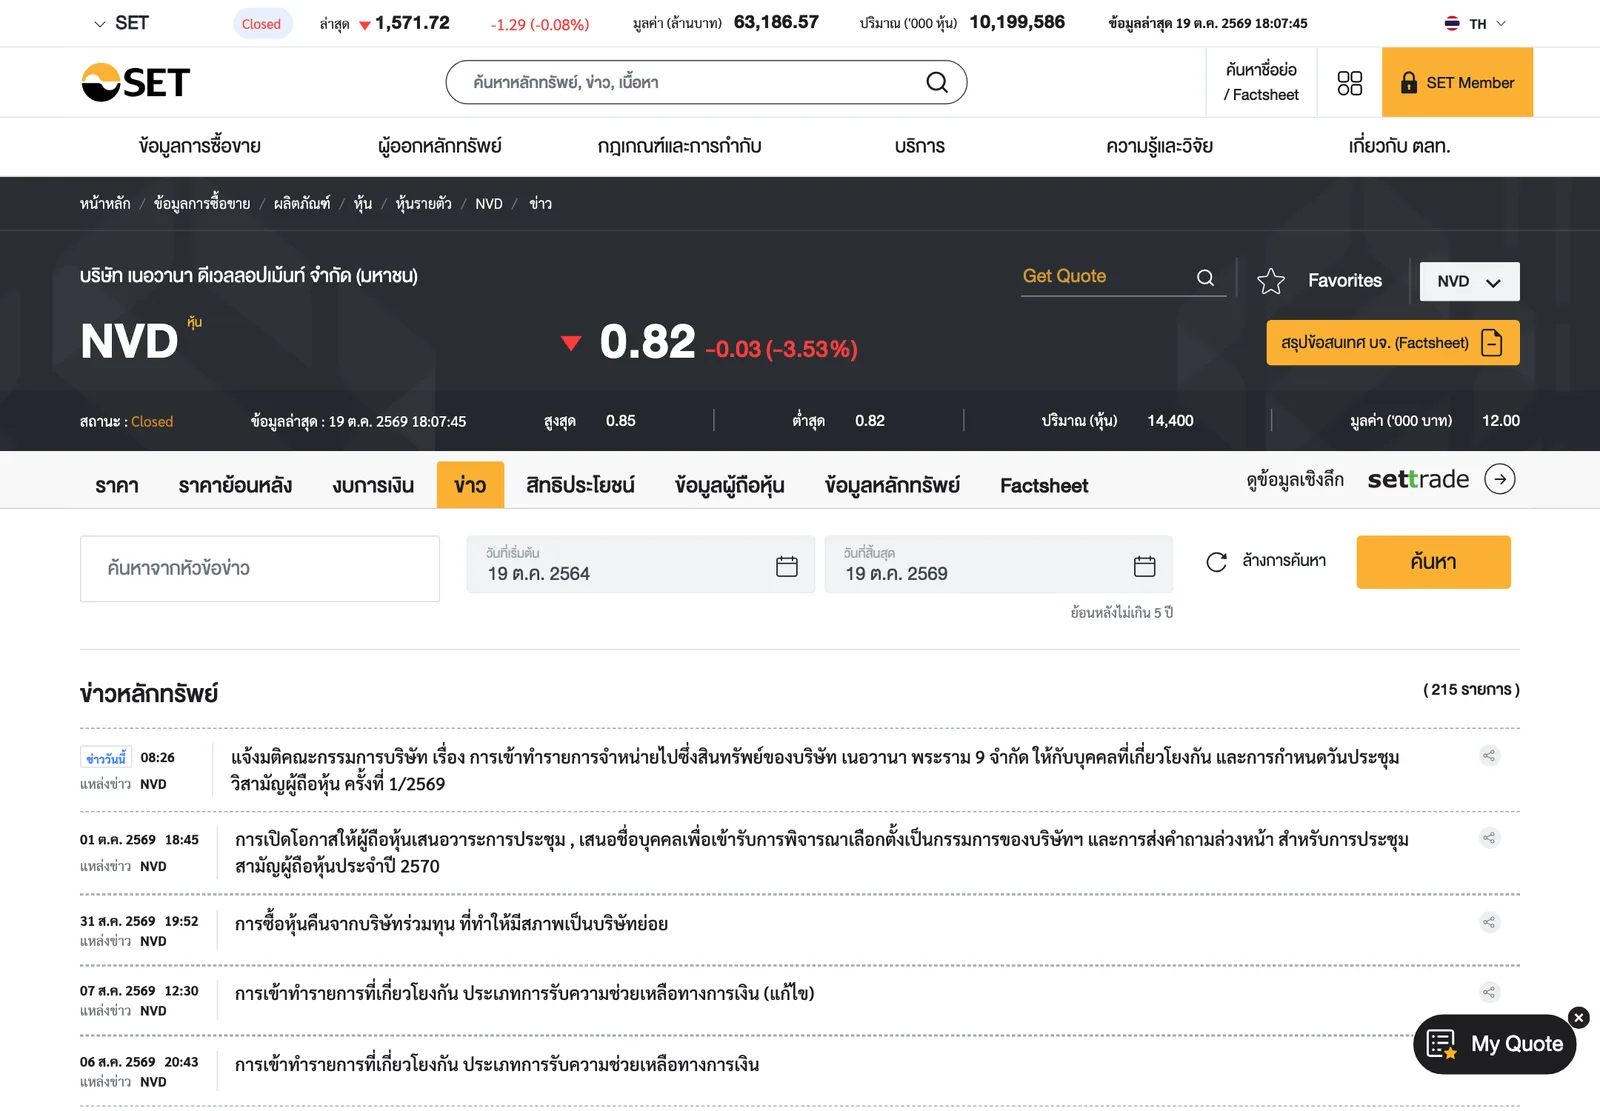Open the NVD symbol dropdown
Screen dimensions: 1600x1111
click(x=1470, y=282)
